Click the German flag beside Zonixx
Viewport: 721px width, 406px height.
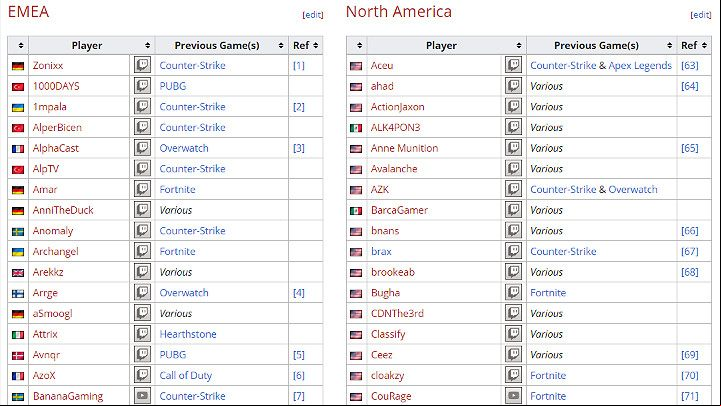(x=18, y=66)
